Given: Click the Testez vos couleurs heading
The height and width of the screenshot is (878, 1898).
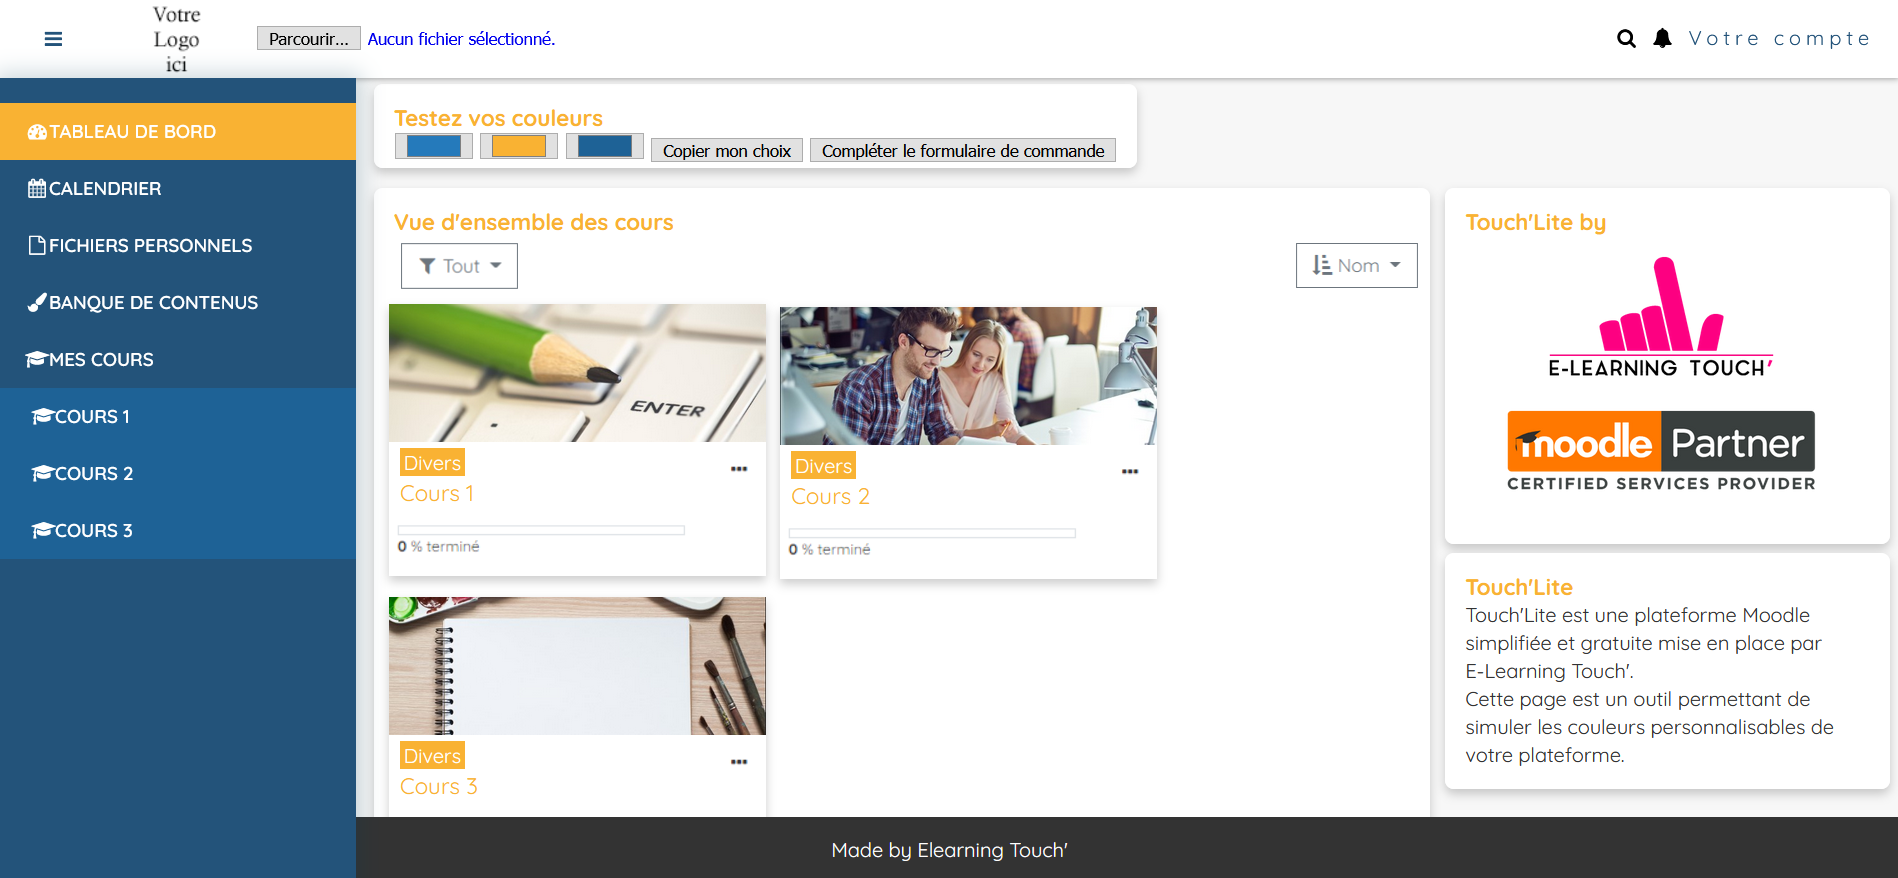Looking at the screenshot, I should 498,118.
